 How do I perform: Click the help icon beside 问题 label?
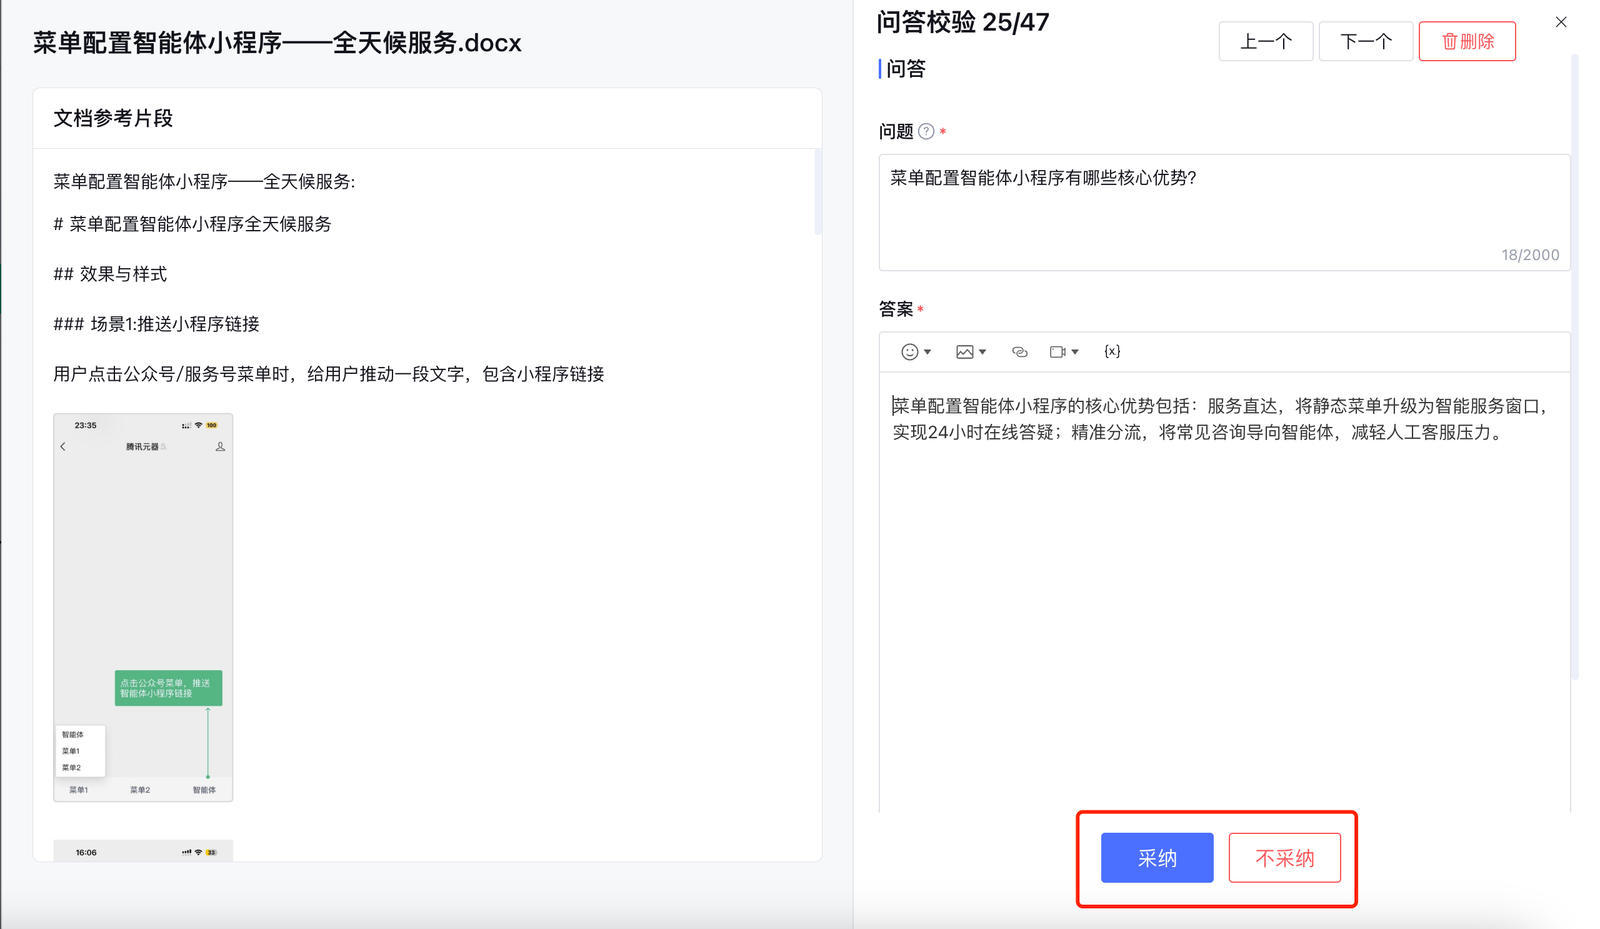926,132
